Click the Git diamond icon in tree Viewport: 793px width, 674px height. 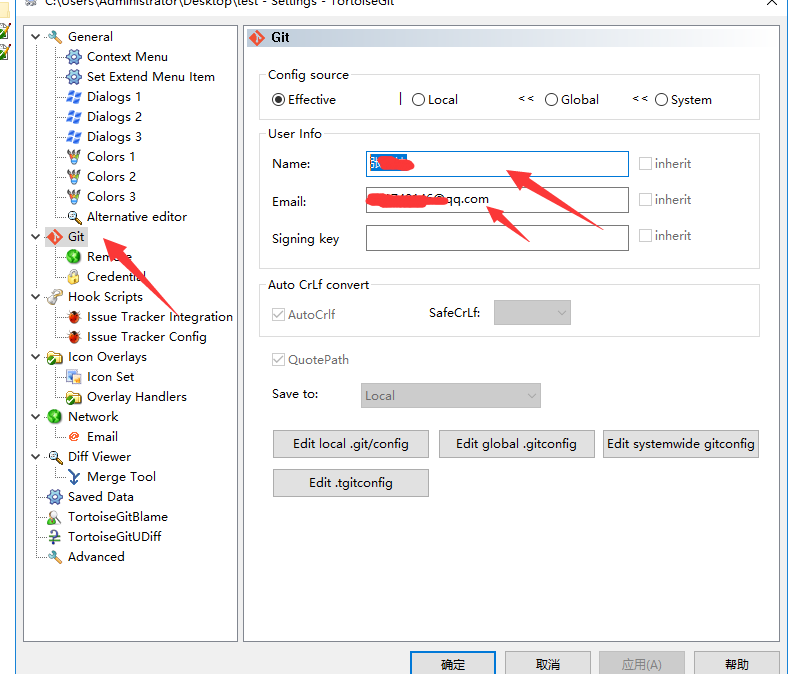[x=55, y=237]
